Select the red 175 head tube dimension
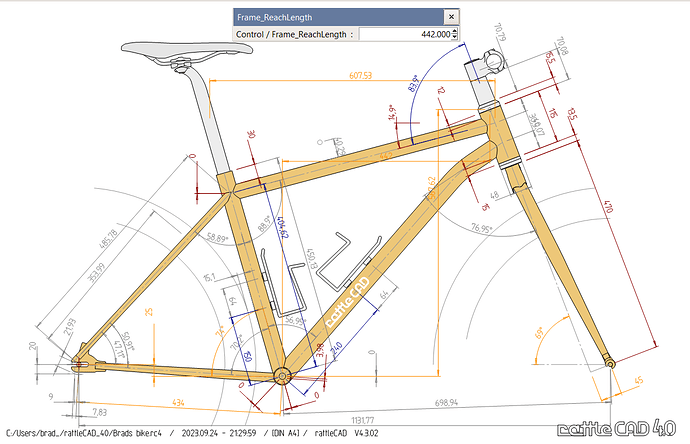This screenshot has height=444, width=690. click(x=552, y=113)
